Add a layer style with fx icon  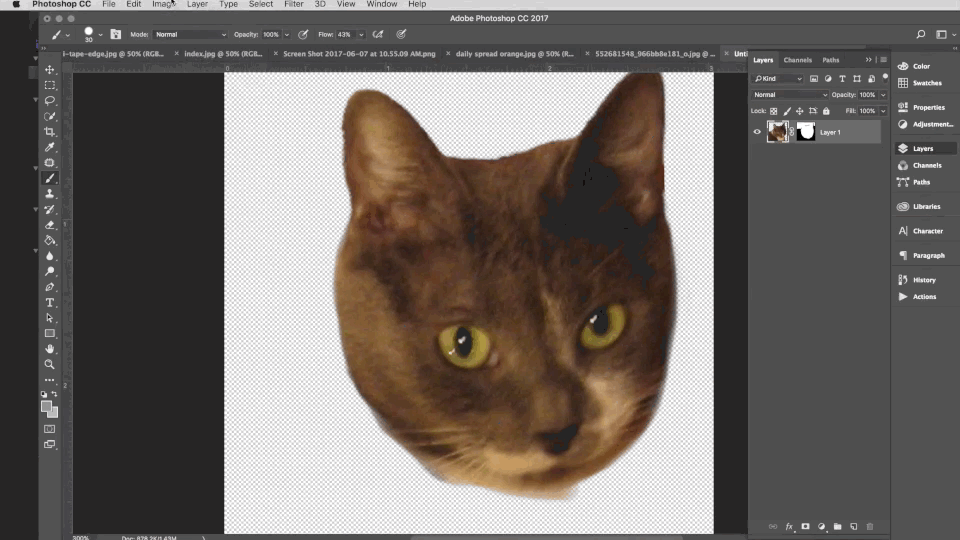point(789,527)
